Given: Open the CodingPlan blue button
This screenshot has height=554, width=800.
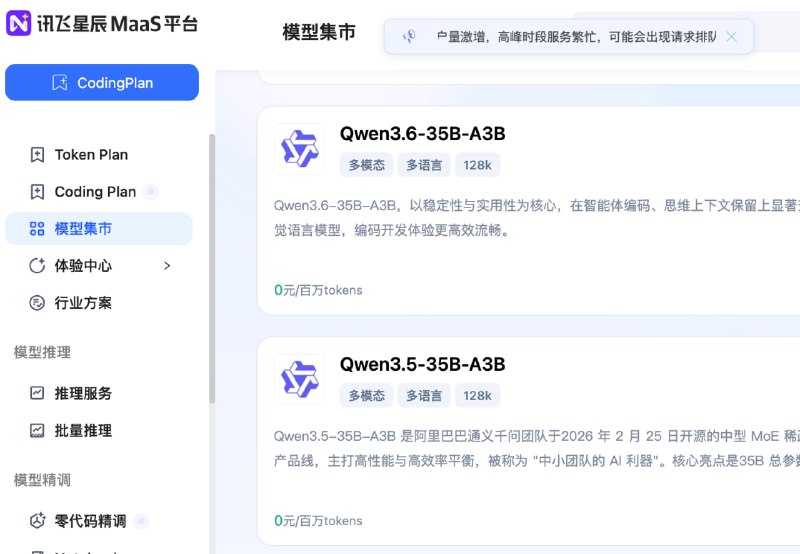Looking at the screenshot, I should pos(102,83).
